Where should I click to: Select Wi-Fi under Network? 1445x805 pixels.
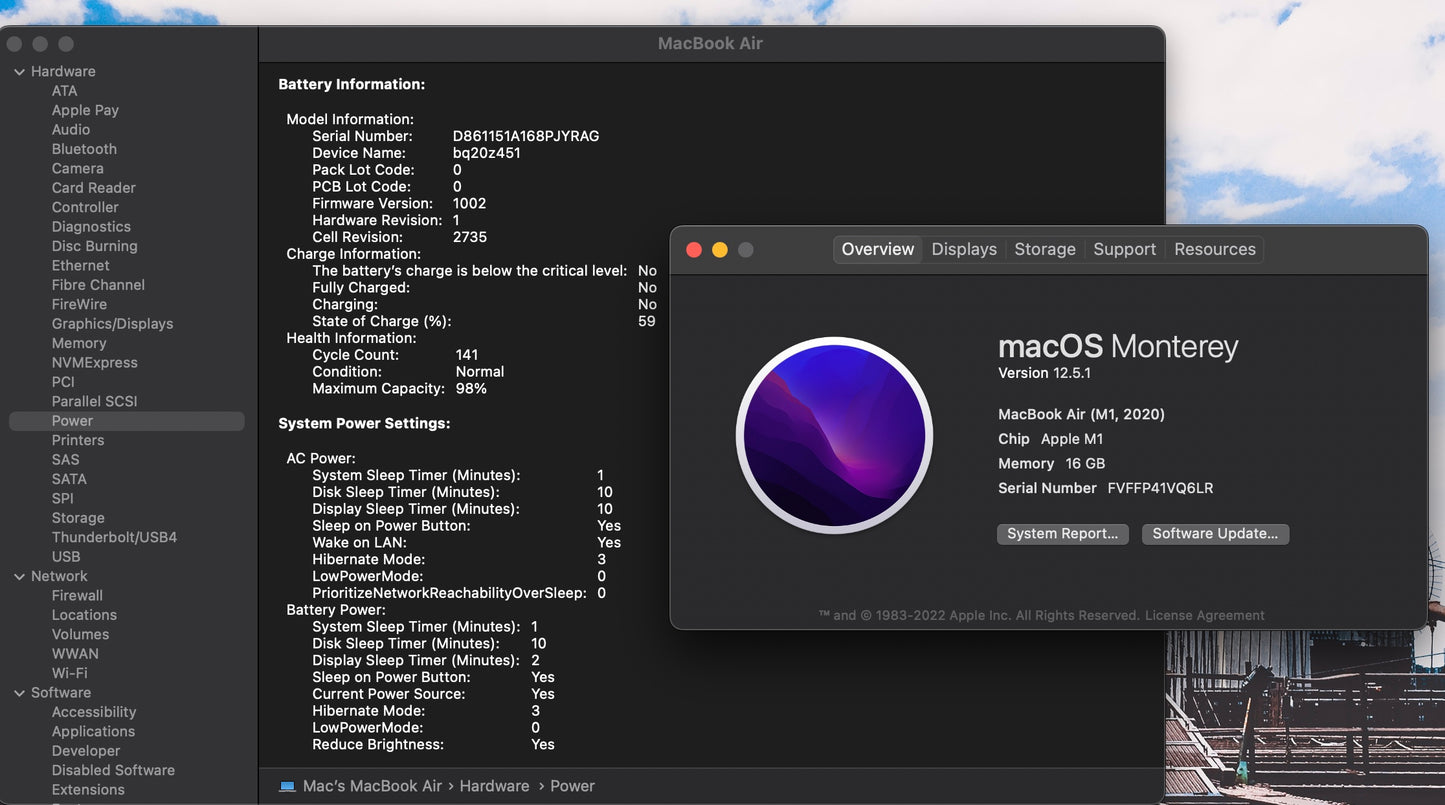(69, 673)
